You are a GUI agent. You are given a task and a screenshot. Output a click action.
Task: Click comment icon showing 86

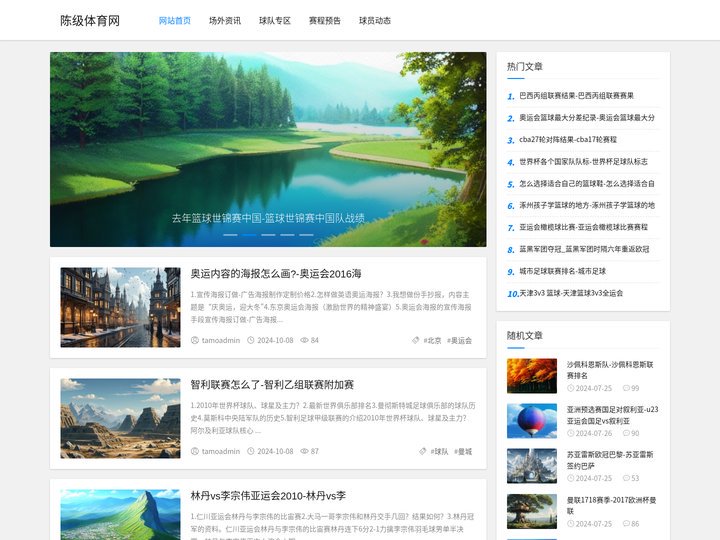(x=626, y=523)
